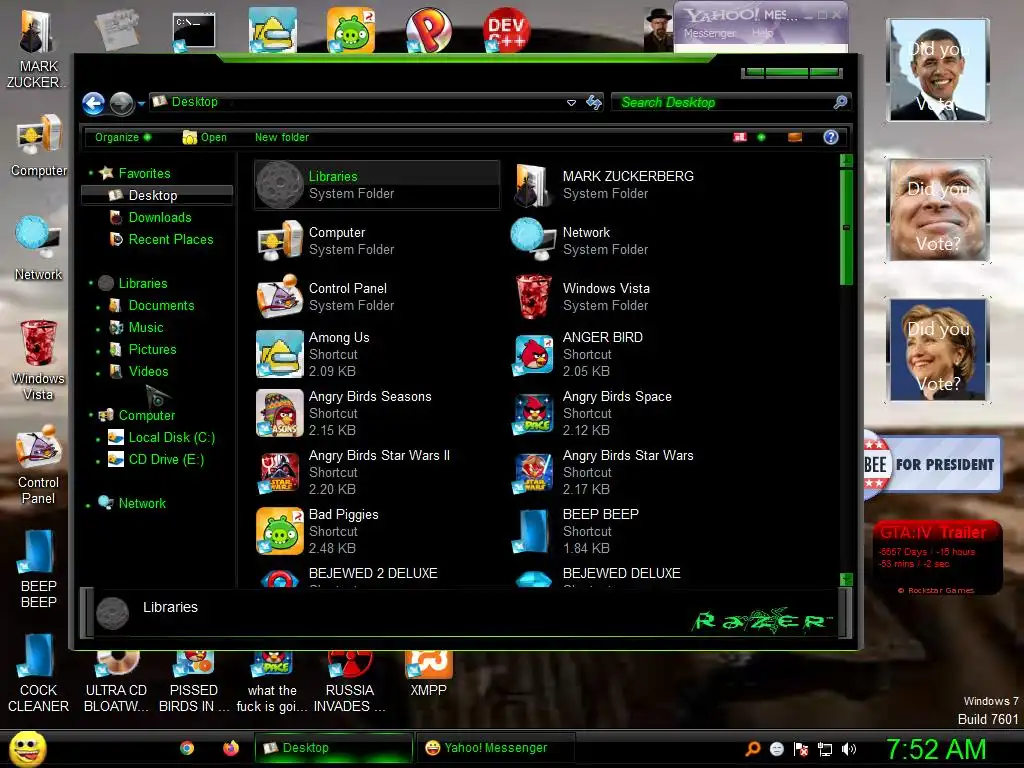Open Help menu in Yahoo Messenger window
Screen dimensions: 1024x768
761,33
